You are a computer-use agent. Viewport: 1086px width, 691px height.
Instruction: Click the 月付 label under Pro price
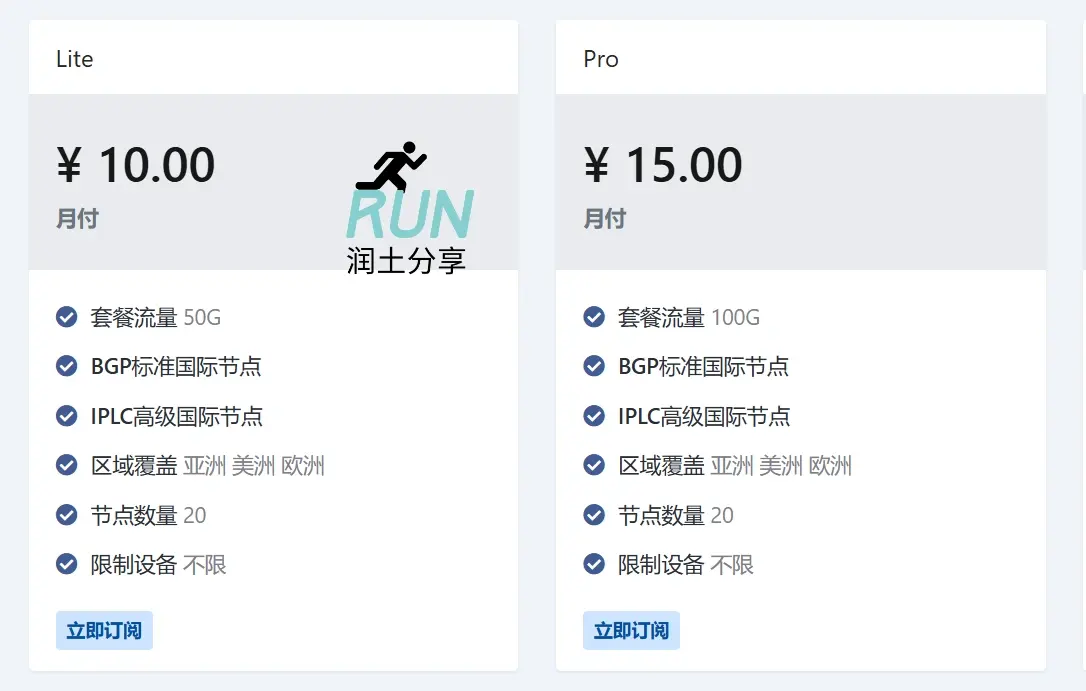[x=604, y=218]
